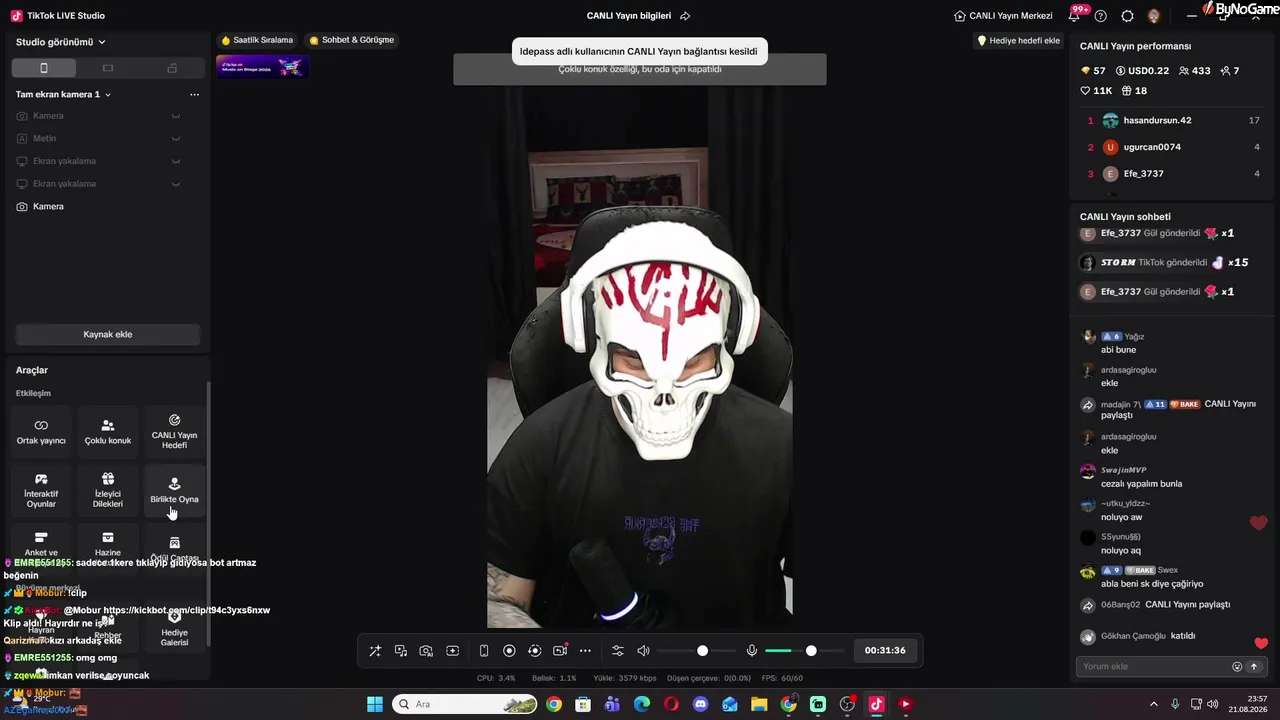This screenshot has width=1280, height=720.
Task: Select the active Kamera source
Action: (x=108, y=206)
